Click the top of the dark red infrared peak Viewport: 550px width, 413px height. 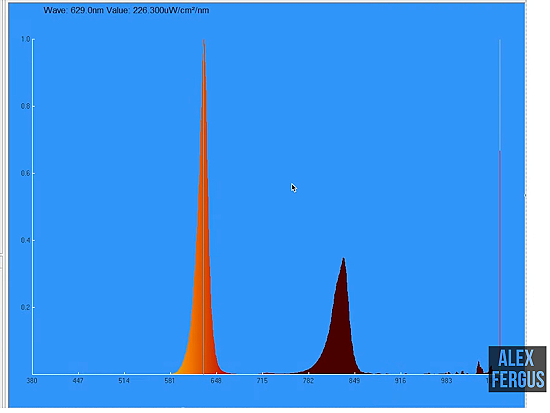click(x=343, y=260)
